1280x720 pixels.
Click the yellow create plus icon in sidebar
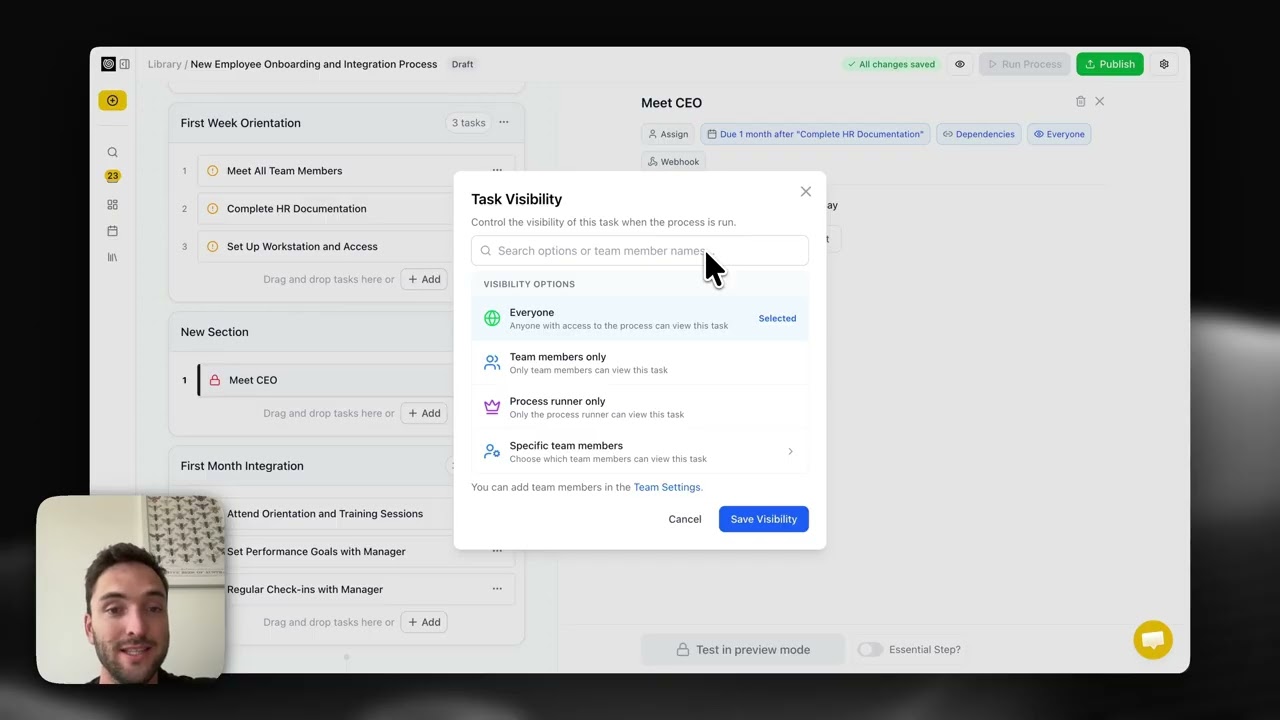pos(112,100)
